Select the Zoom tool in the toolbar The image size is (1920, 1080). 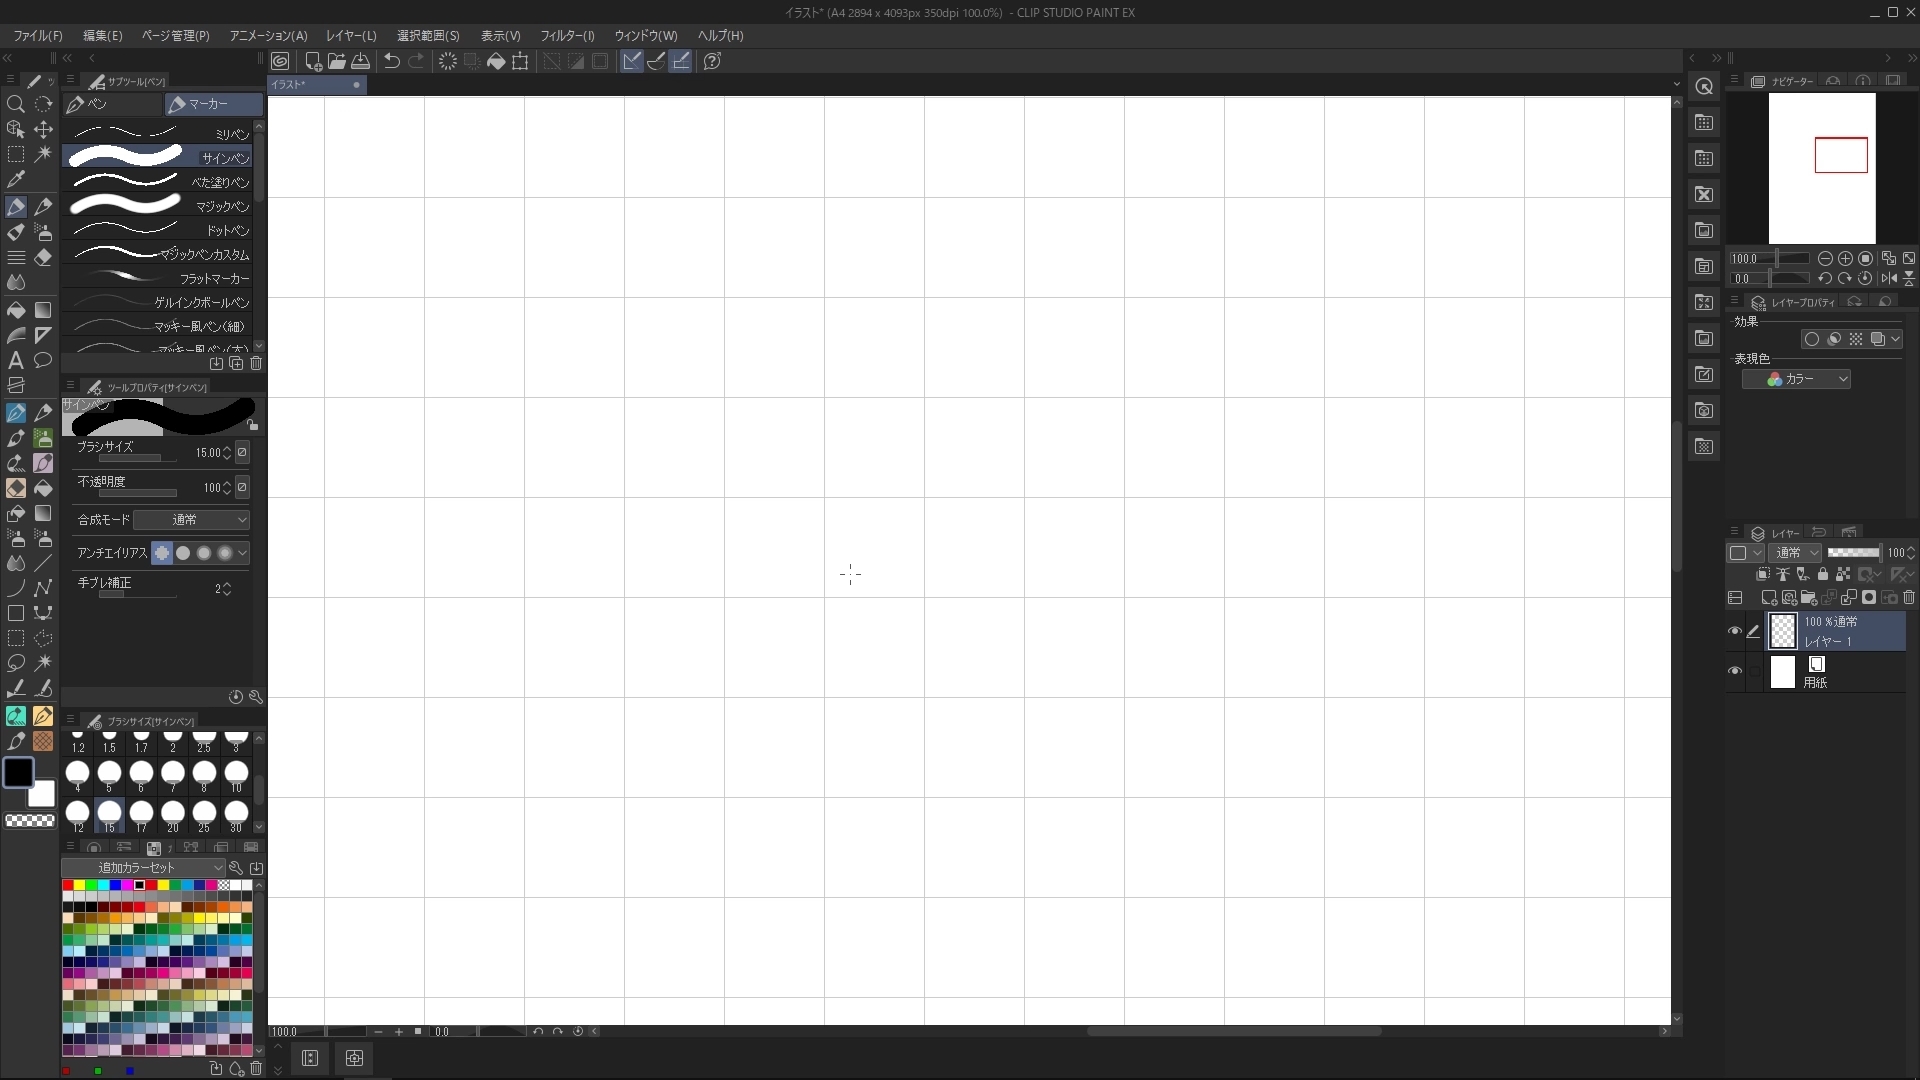[x=16, y=104]
